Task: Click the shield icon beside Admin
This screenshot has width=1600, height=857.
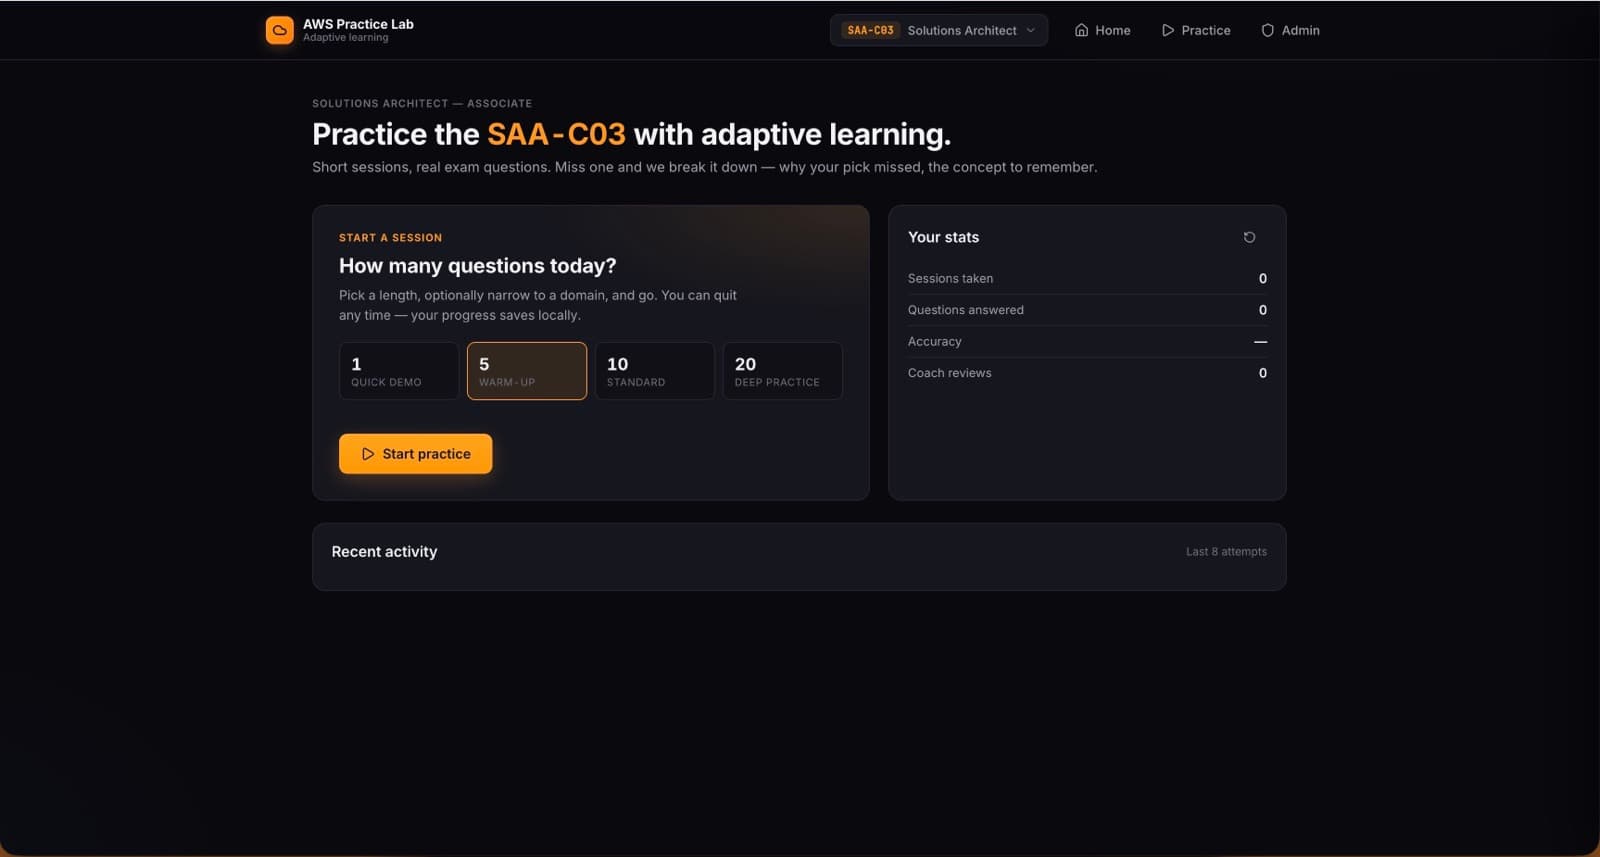Action: [1267, 30]
